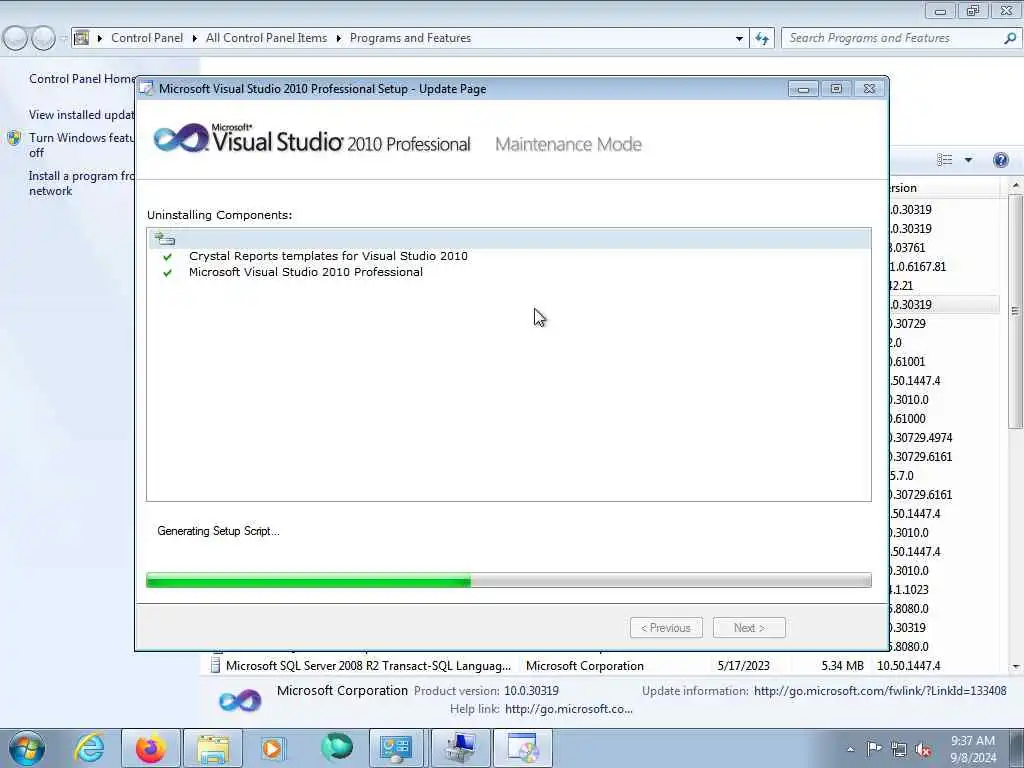The width and height of the screenshot is (1024, 768).
Task: Click the Update information fwlink URL
Action: point(880,691)
